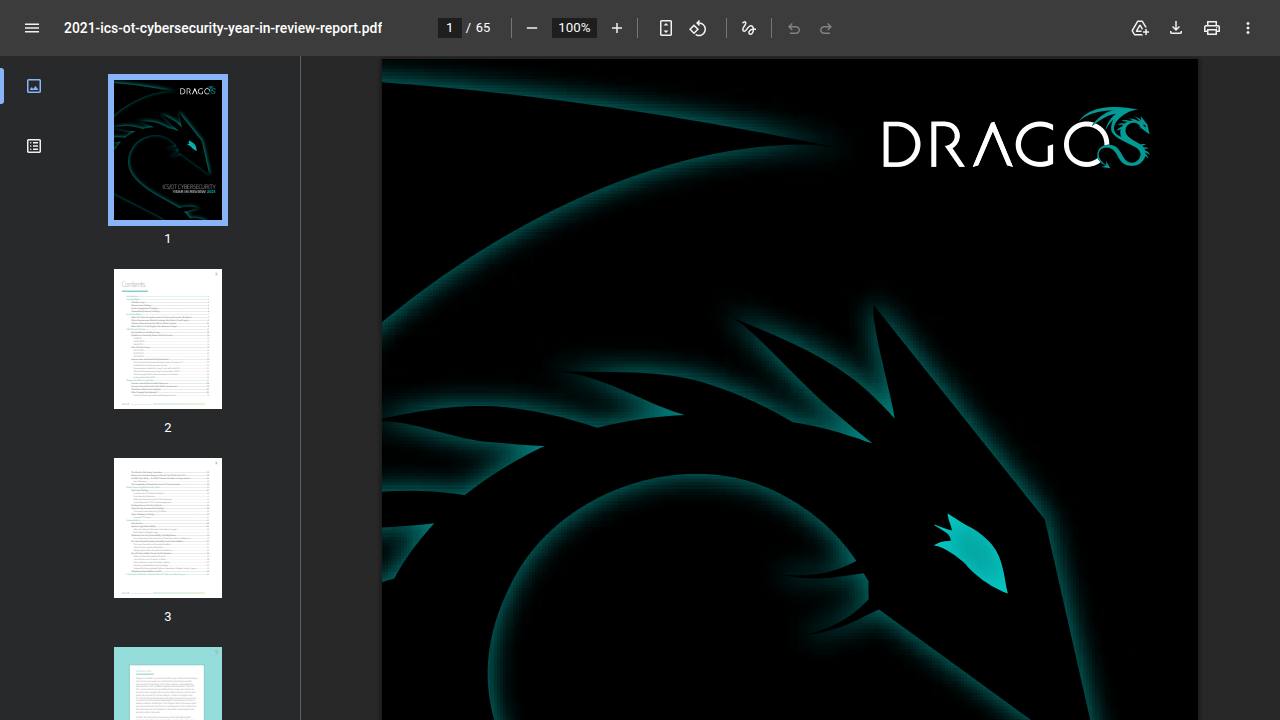The image size is (1280, 720).
Task: Jump to page 3 thumbnail
Action: (x=168, y=528)
